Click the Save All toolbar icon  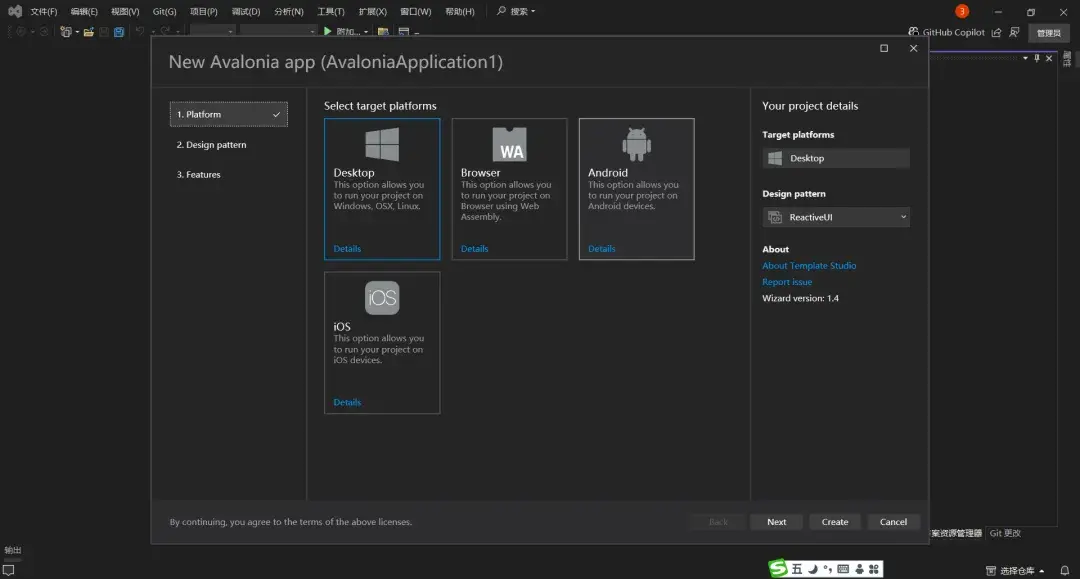[118, 32]
